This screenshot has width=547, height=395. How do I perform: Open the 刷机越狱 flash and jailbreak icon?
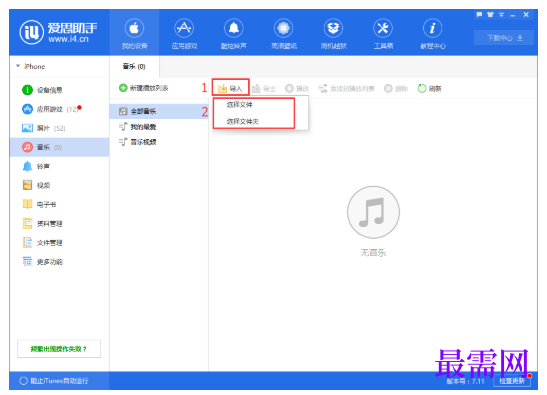click(x=334, y=33)
